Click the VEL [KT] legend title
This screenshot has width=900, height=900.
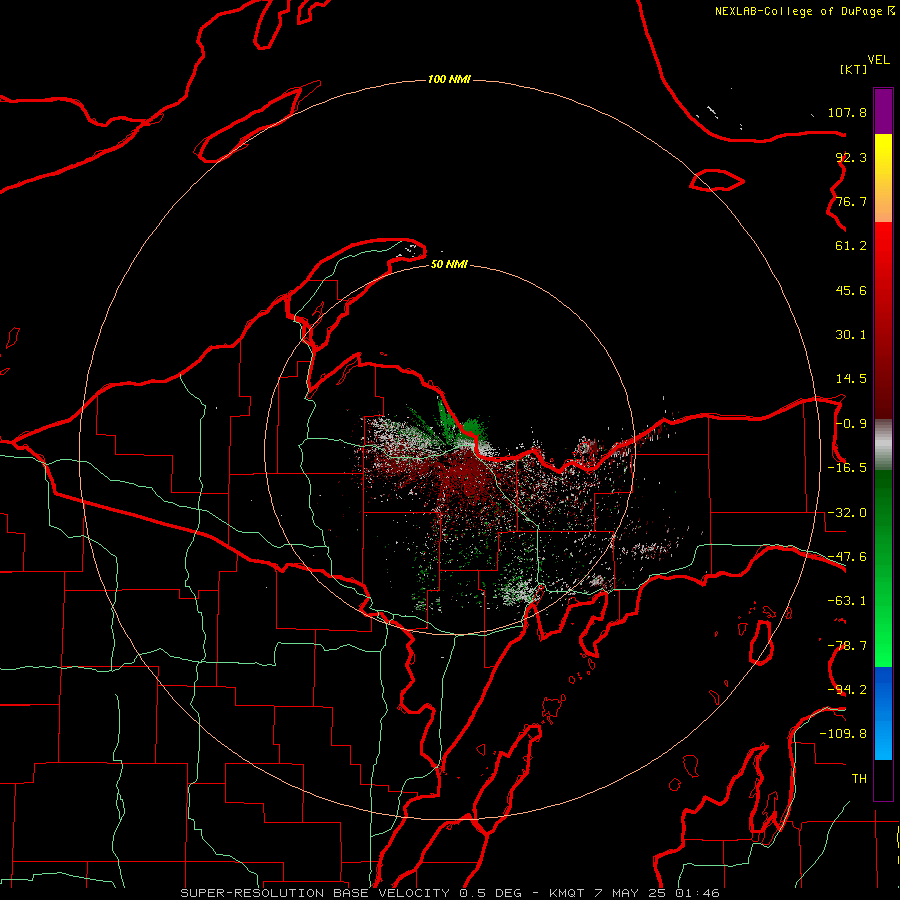coord(864,64)
